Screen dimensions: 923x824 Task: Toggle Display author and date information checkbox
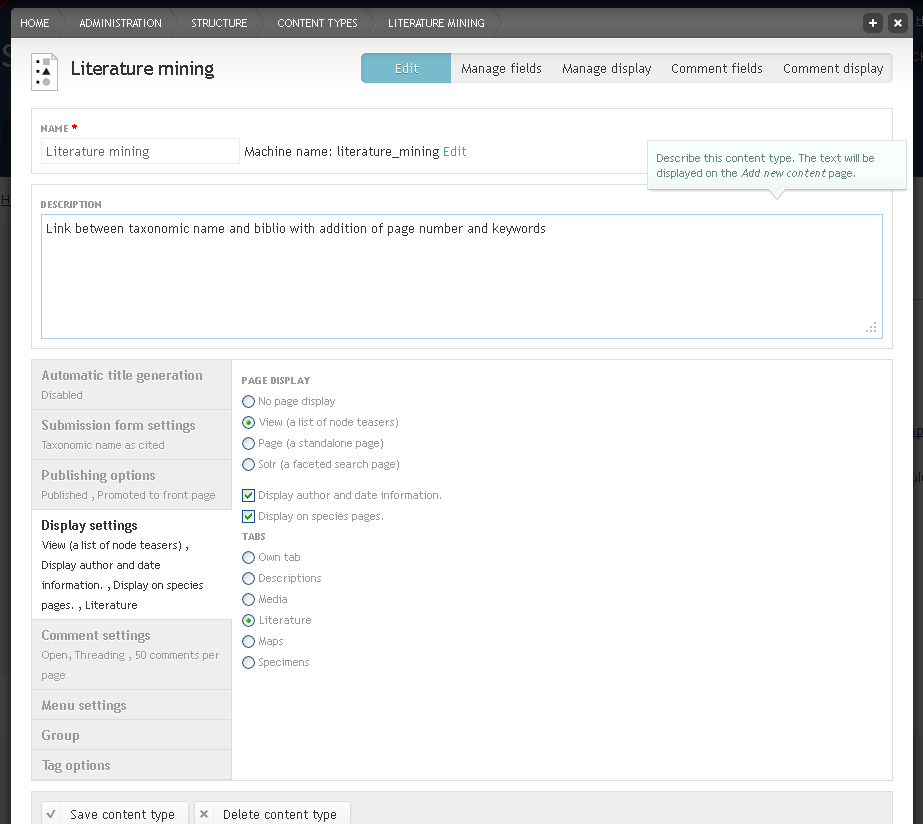[248, 496]
